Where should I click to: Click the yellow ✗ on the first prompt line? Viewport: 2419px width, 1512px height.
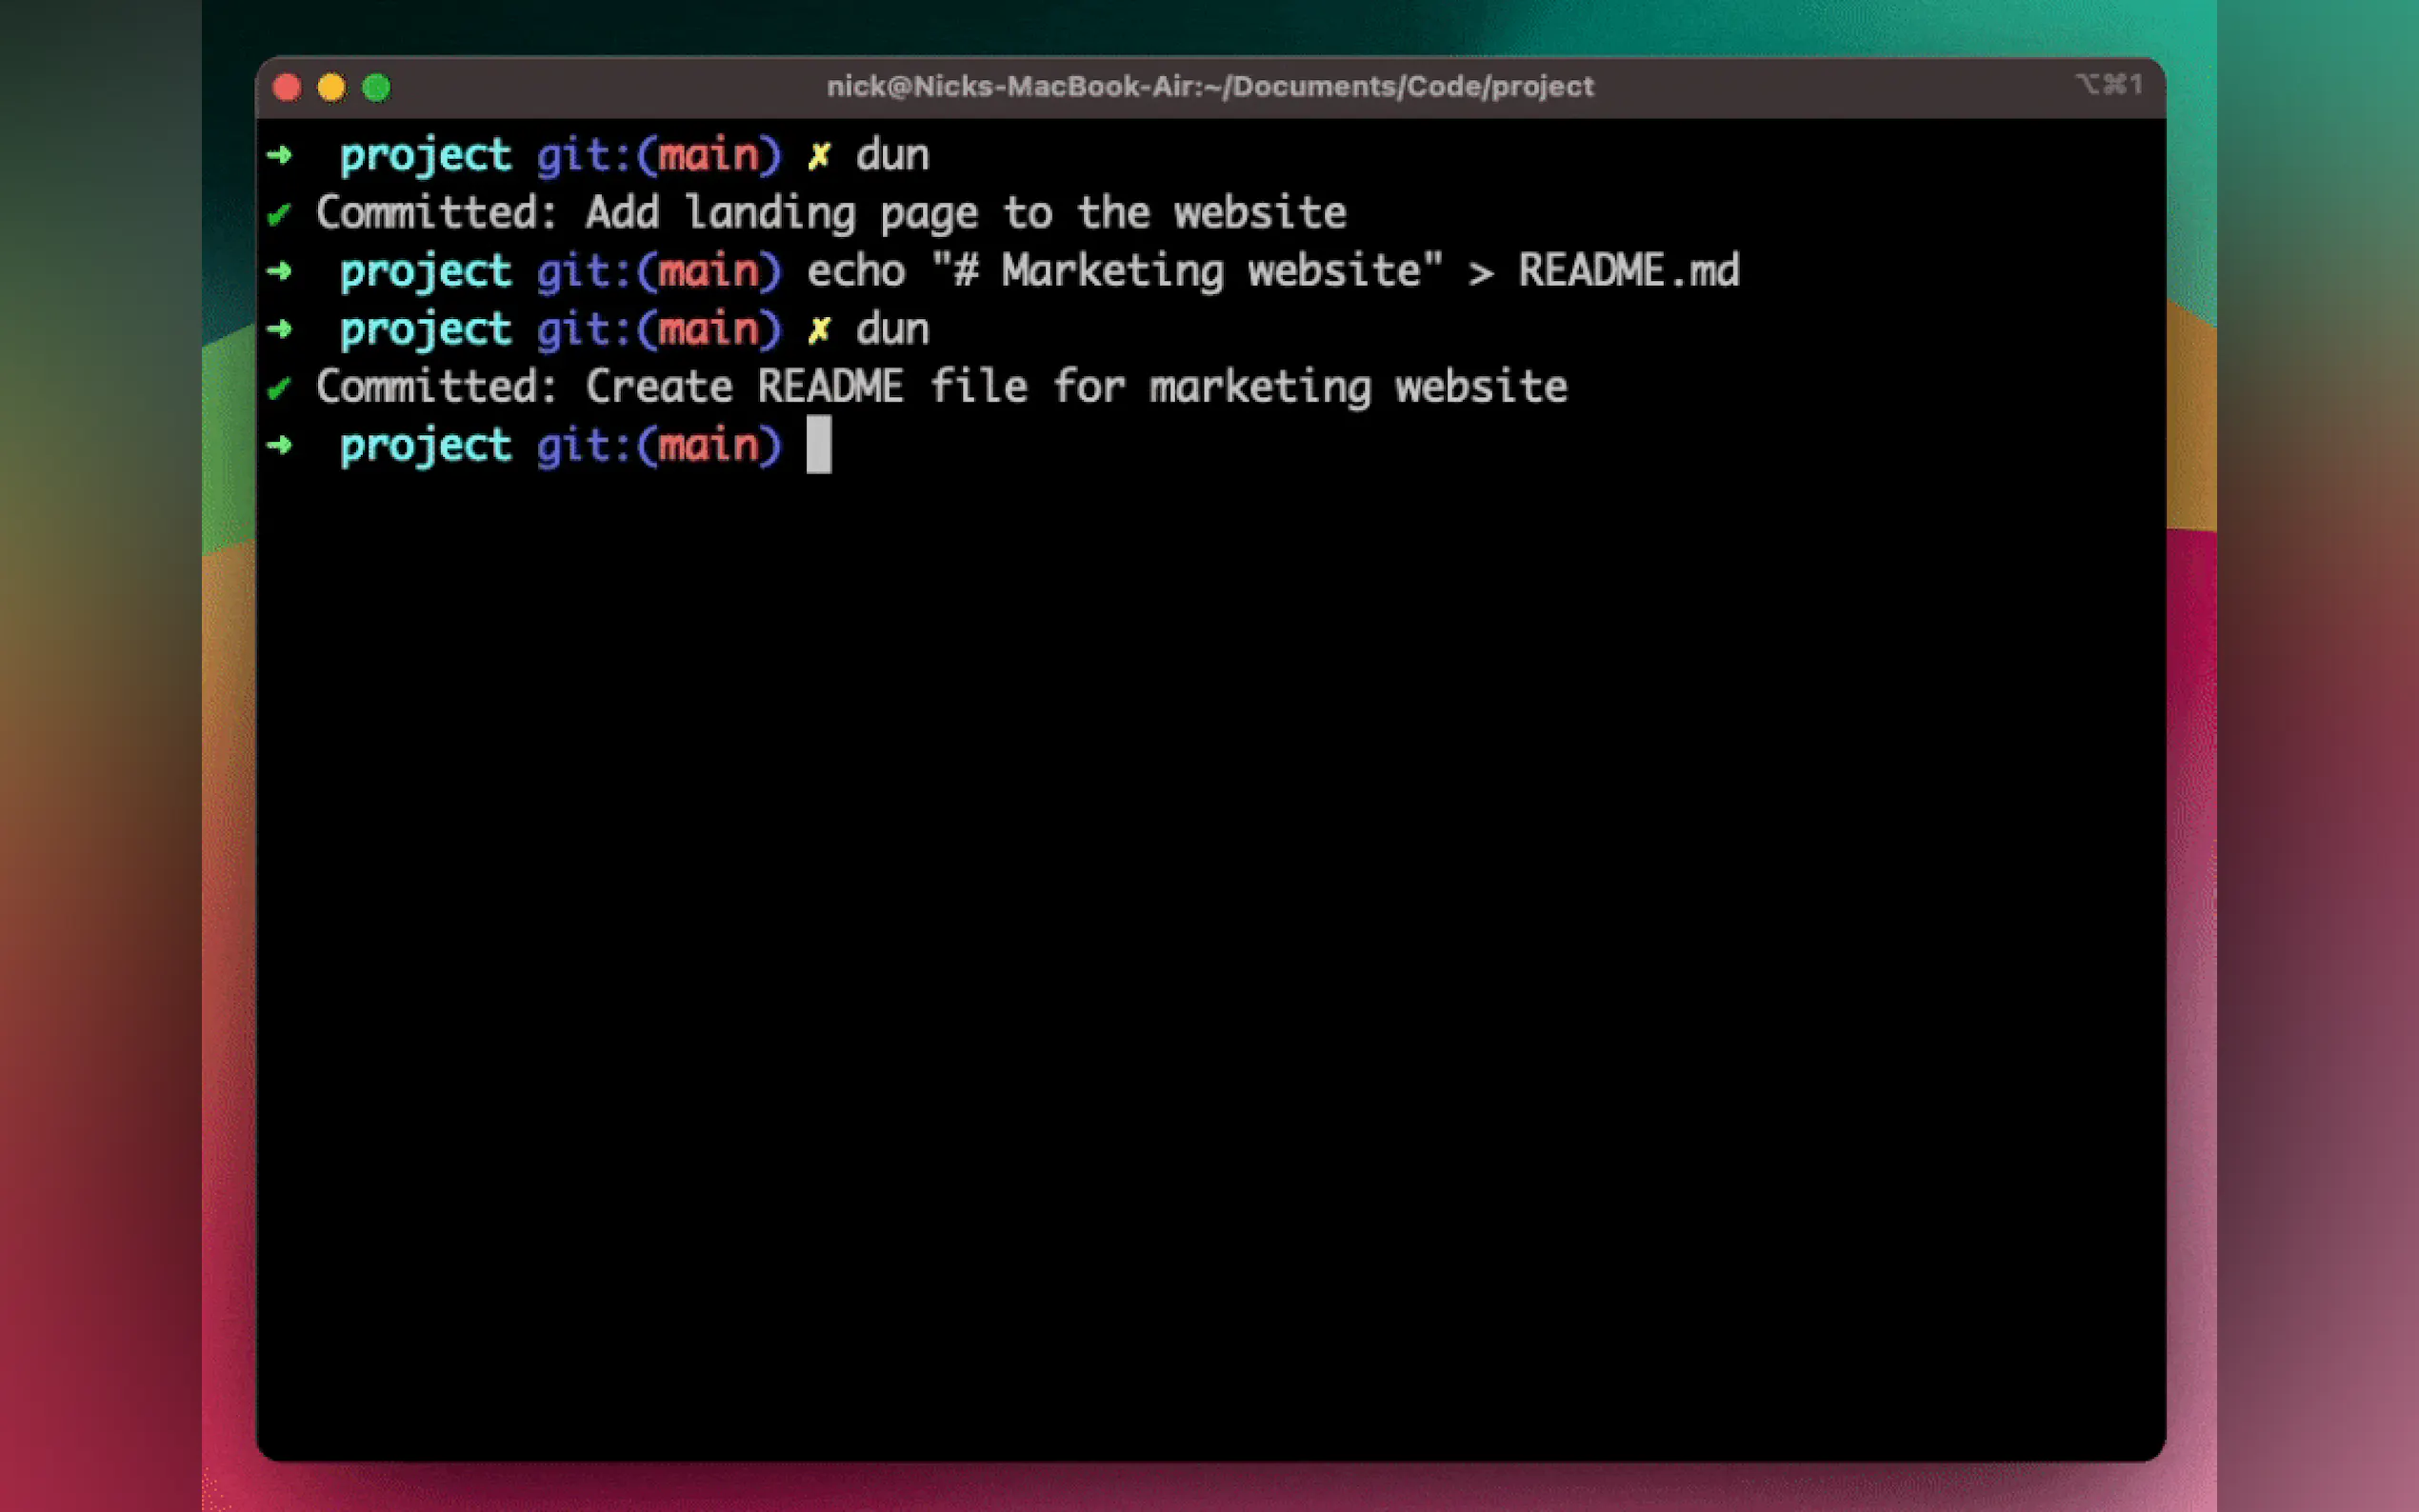click(x=819, y=156)
